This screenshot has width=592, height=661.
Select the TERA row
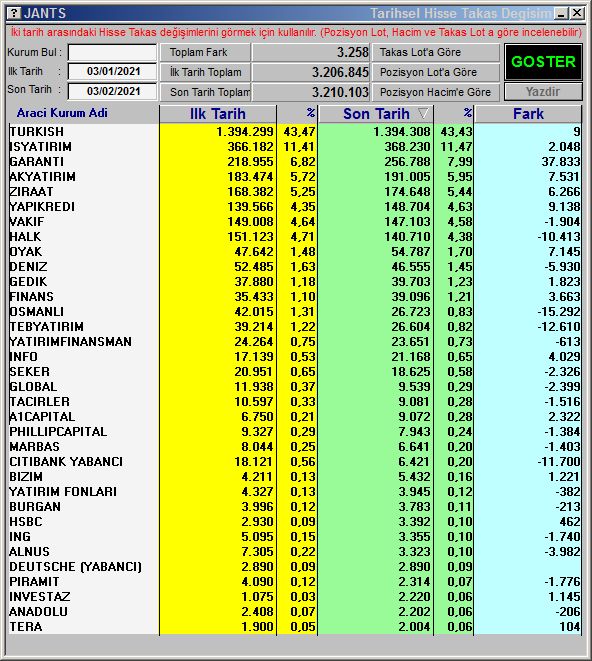[295, 627]
